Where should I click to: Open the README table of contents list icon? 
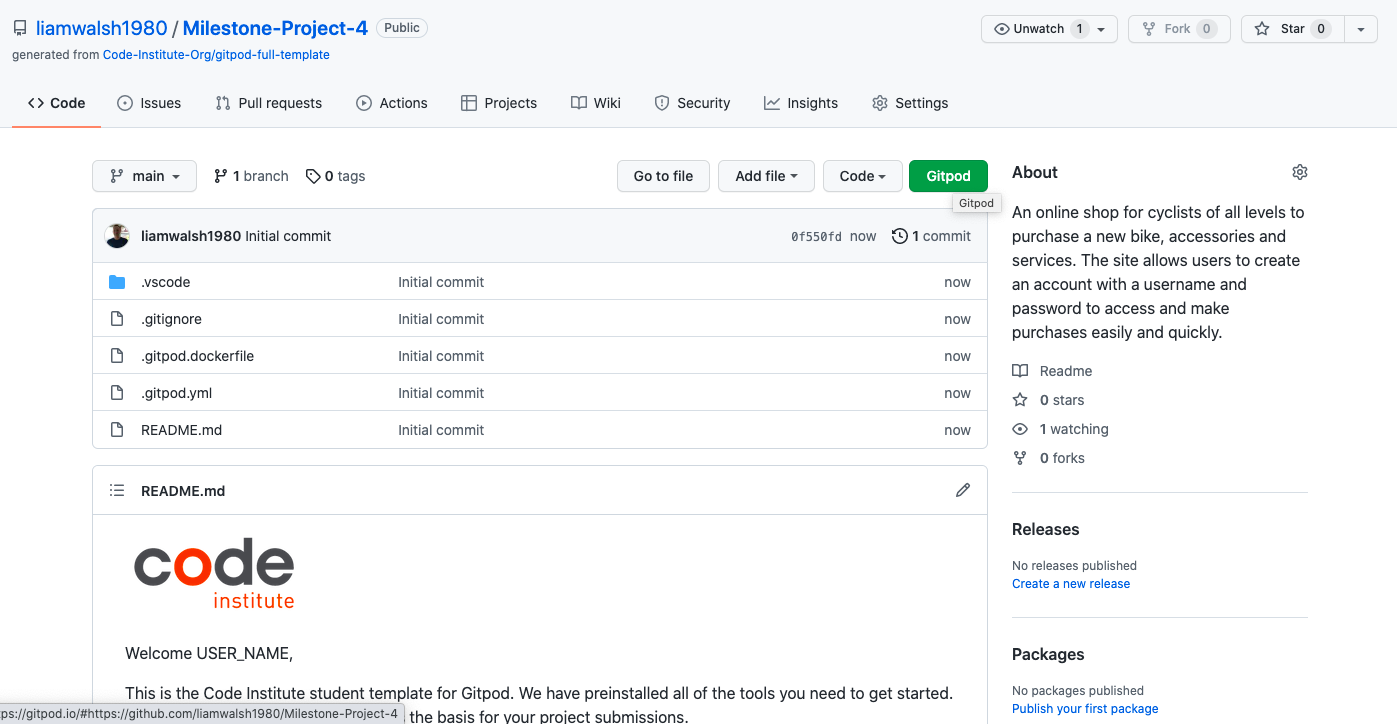[117, 490]
